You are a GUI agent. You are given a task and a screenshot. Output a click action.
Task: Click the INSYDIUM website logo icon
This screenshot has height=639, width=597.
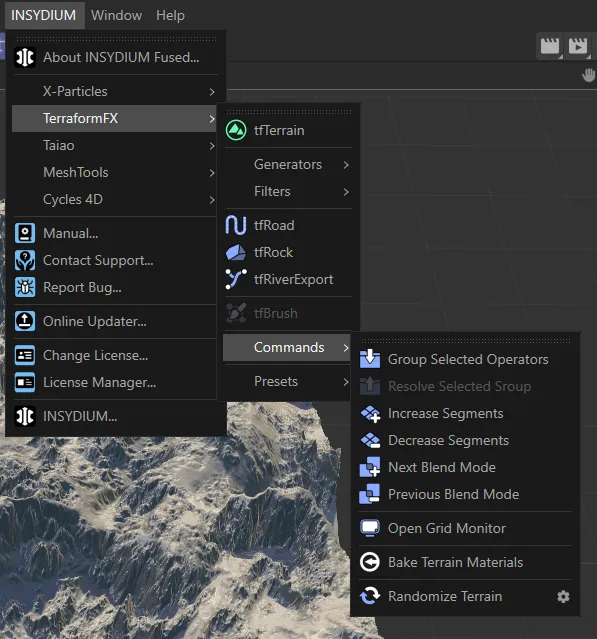25,416
